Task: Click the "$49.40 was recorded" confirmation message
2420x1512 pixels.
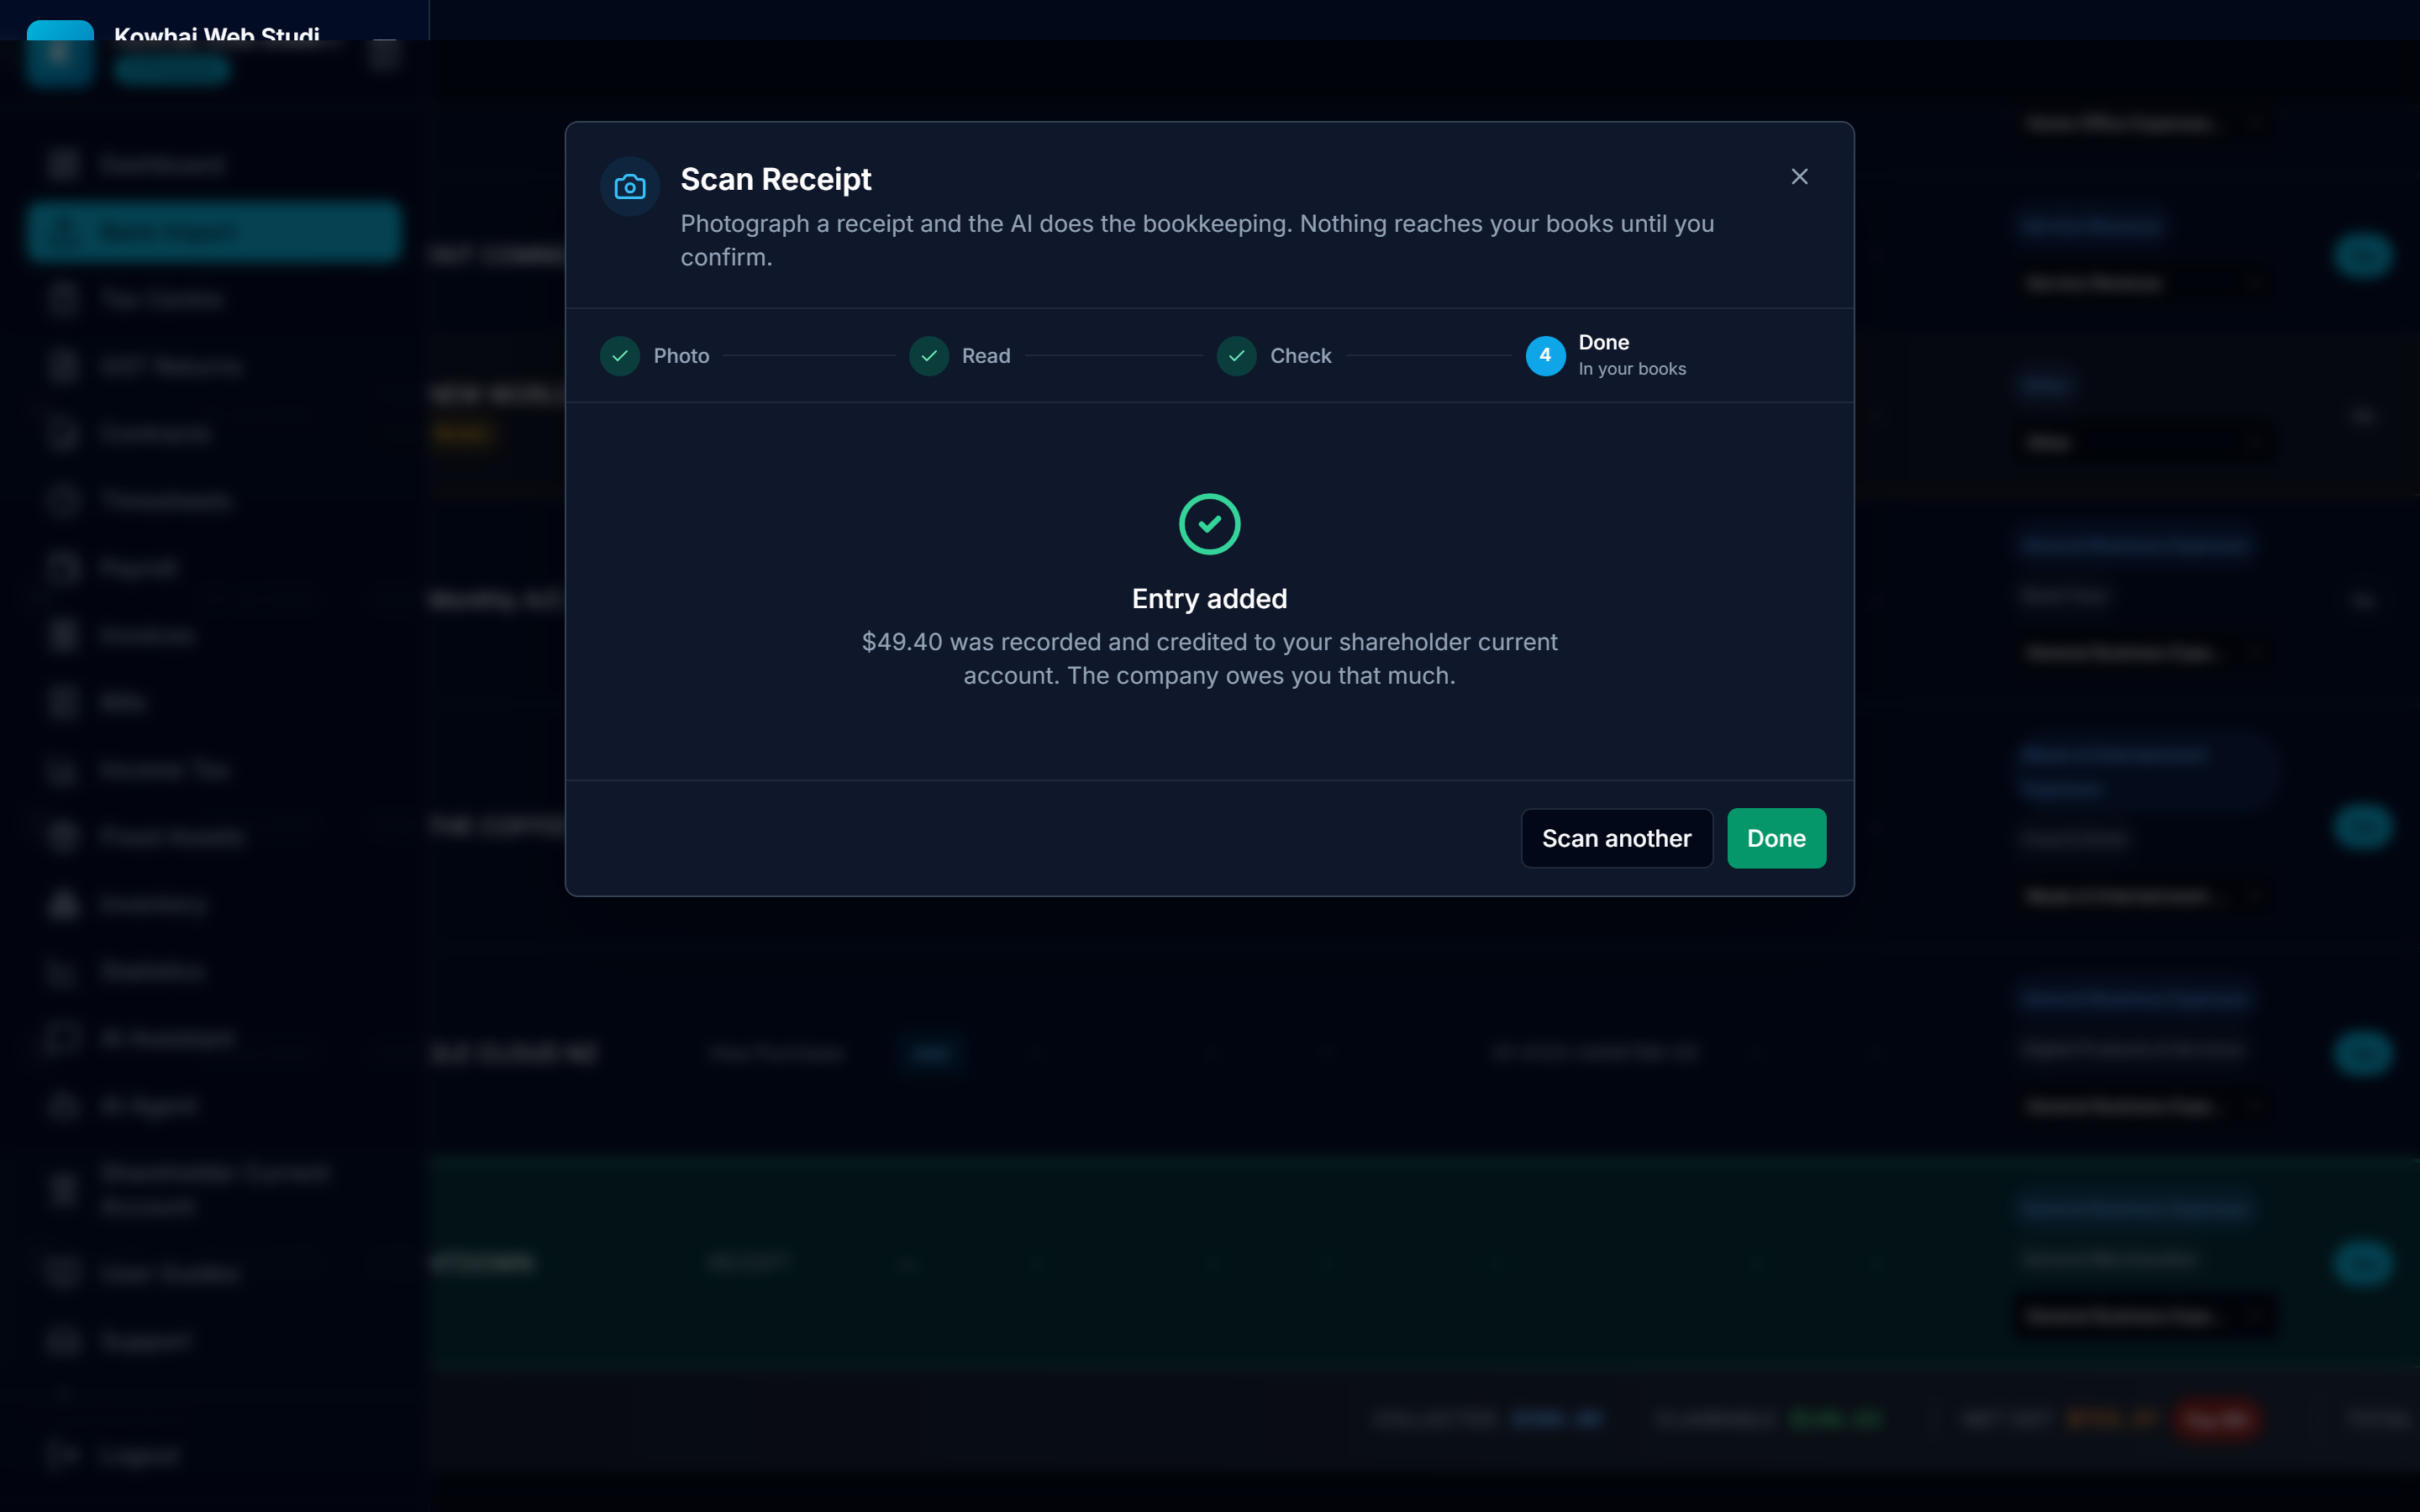Action: click(1210, 659)
